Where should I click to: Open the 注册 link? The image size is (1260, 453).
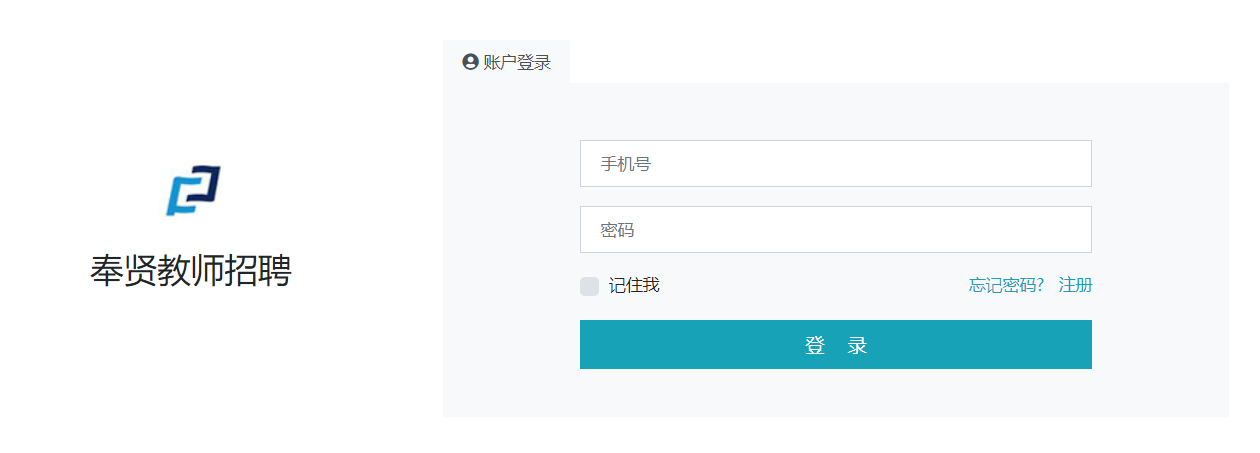1075,286
